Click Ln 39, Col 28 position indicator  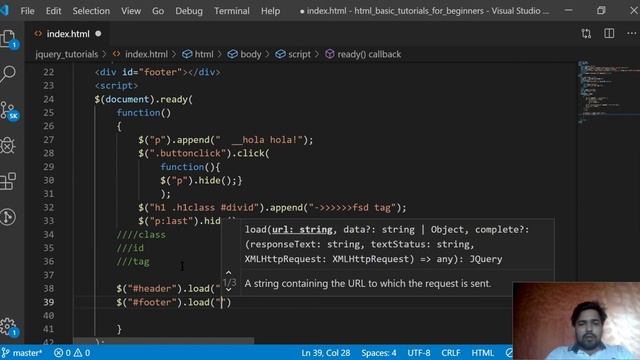(326, 353)
